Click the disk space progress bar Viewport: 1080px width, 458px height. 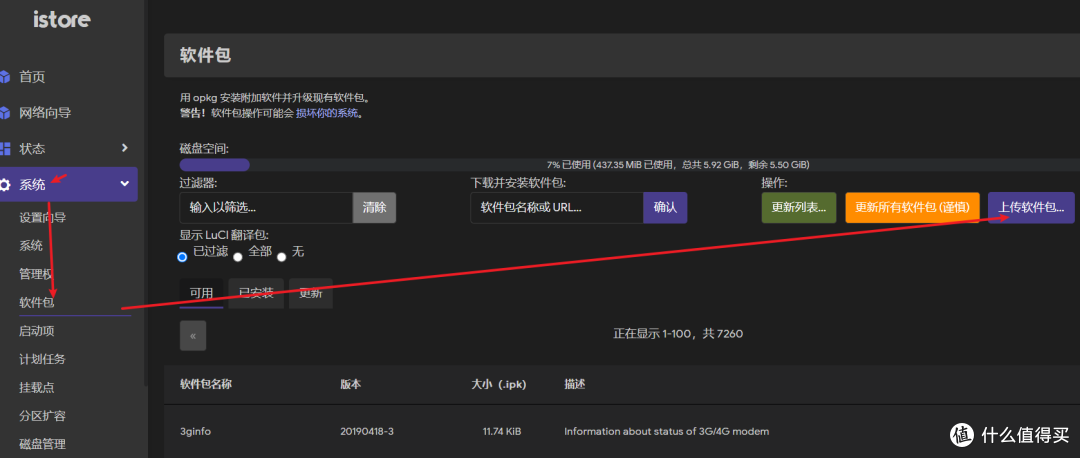tap(630, 165)
